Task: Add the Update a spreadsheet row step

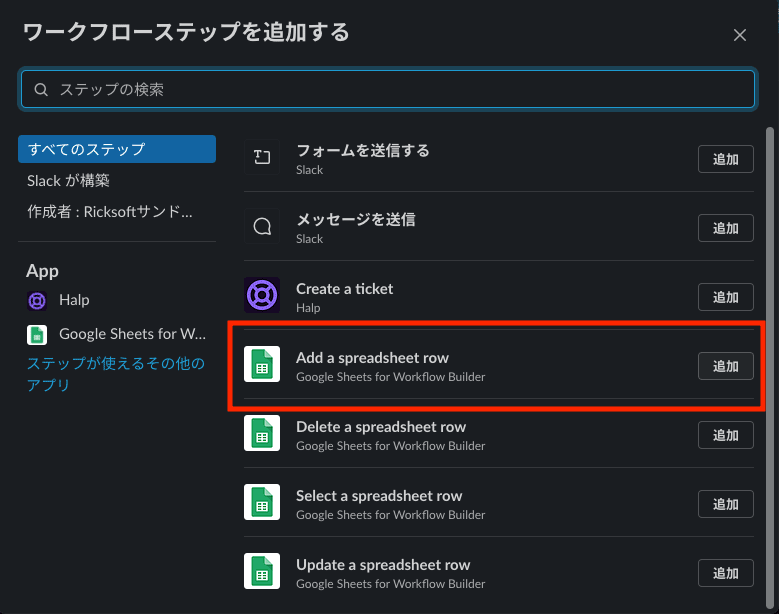Action: 725,573
